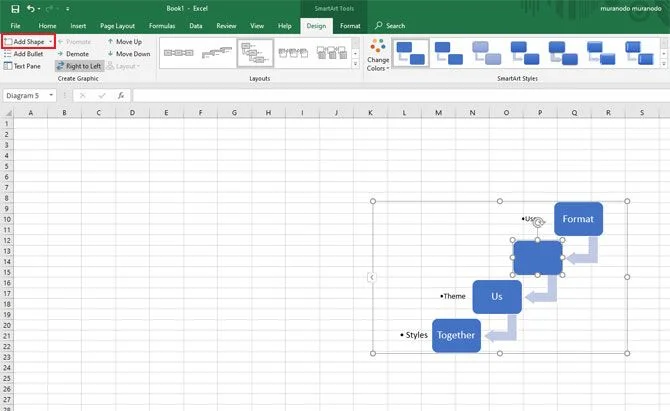This screenshot has height=411, width=670.
Task: Open text pane via left edge arrow
Action: [x=372, y=277]
